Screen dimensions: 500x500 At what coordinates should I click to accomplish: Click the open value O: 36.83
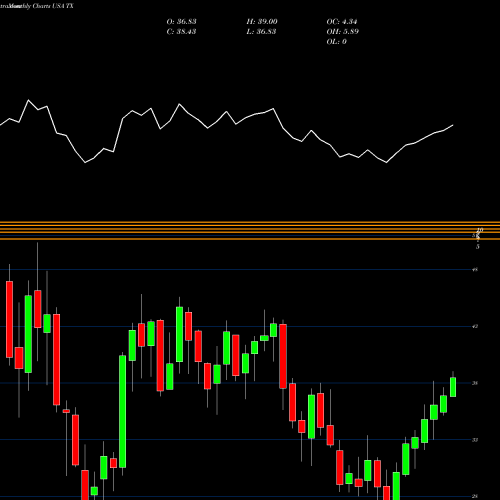(x=181, y=22)
